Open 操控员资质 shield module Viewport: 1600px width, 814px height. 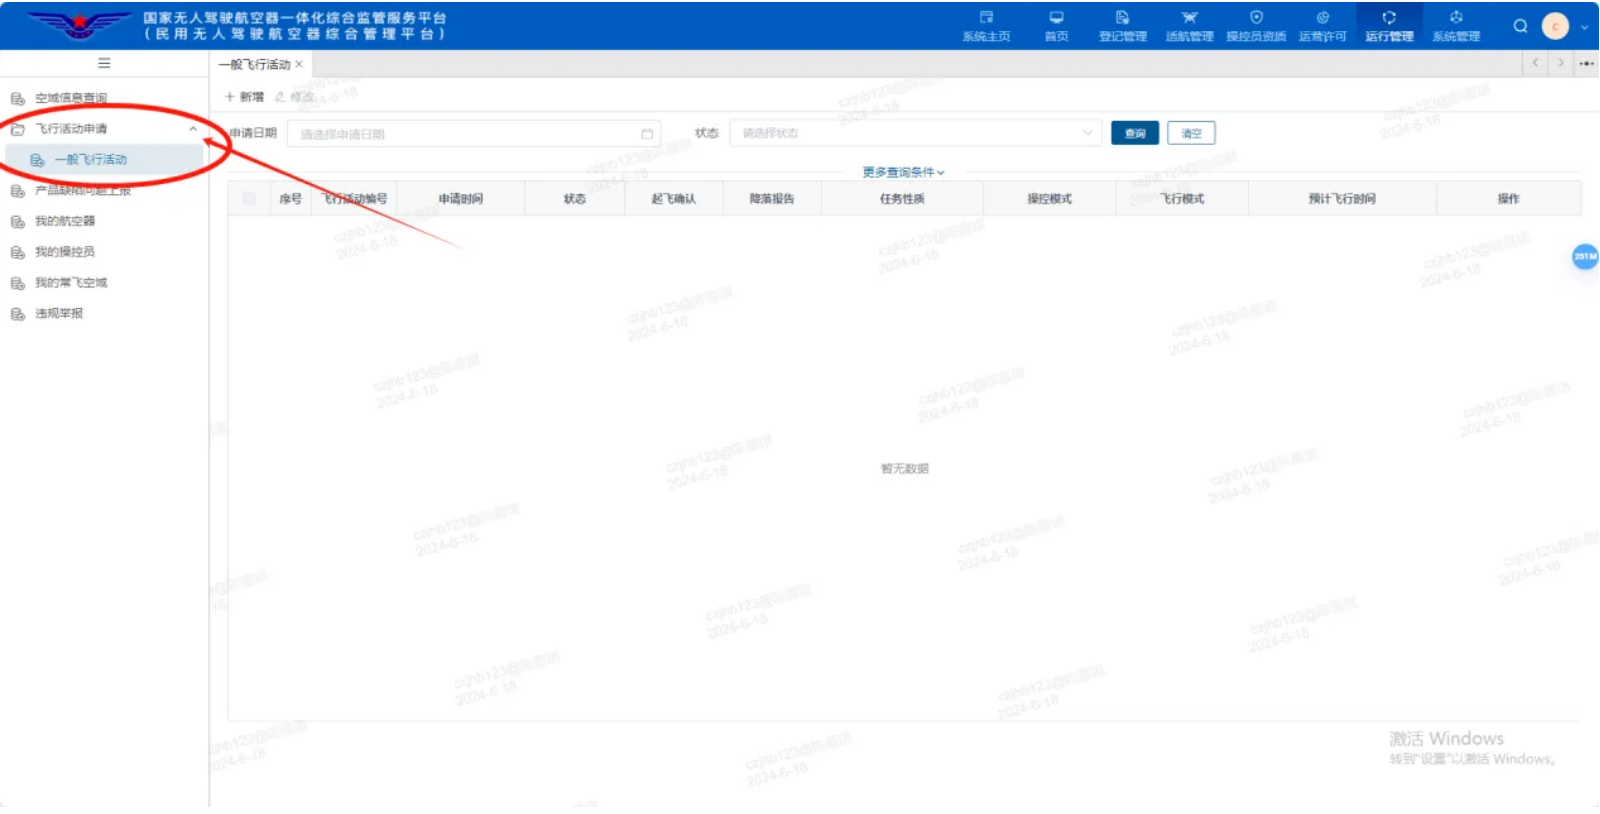[1256, 26]
